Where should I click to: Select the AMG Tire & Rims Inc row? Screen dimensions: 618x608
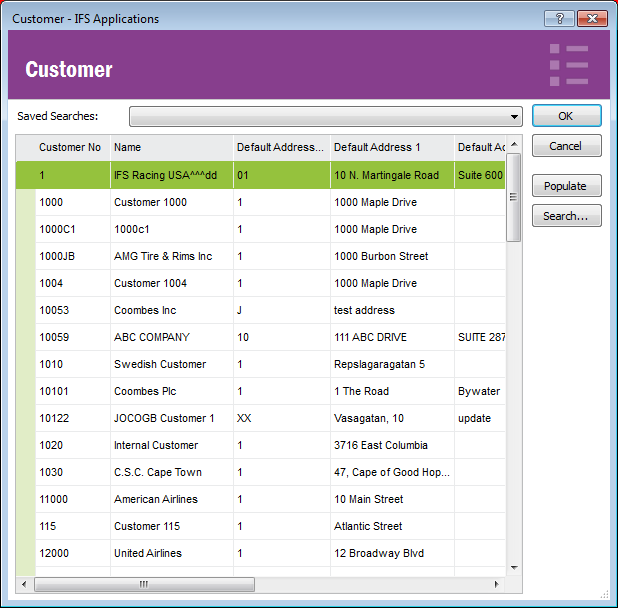(163, 256)
